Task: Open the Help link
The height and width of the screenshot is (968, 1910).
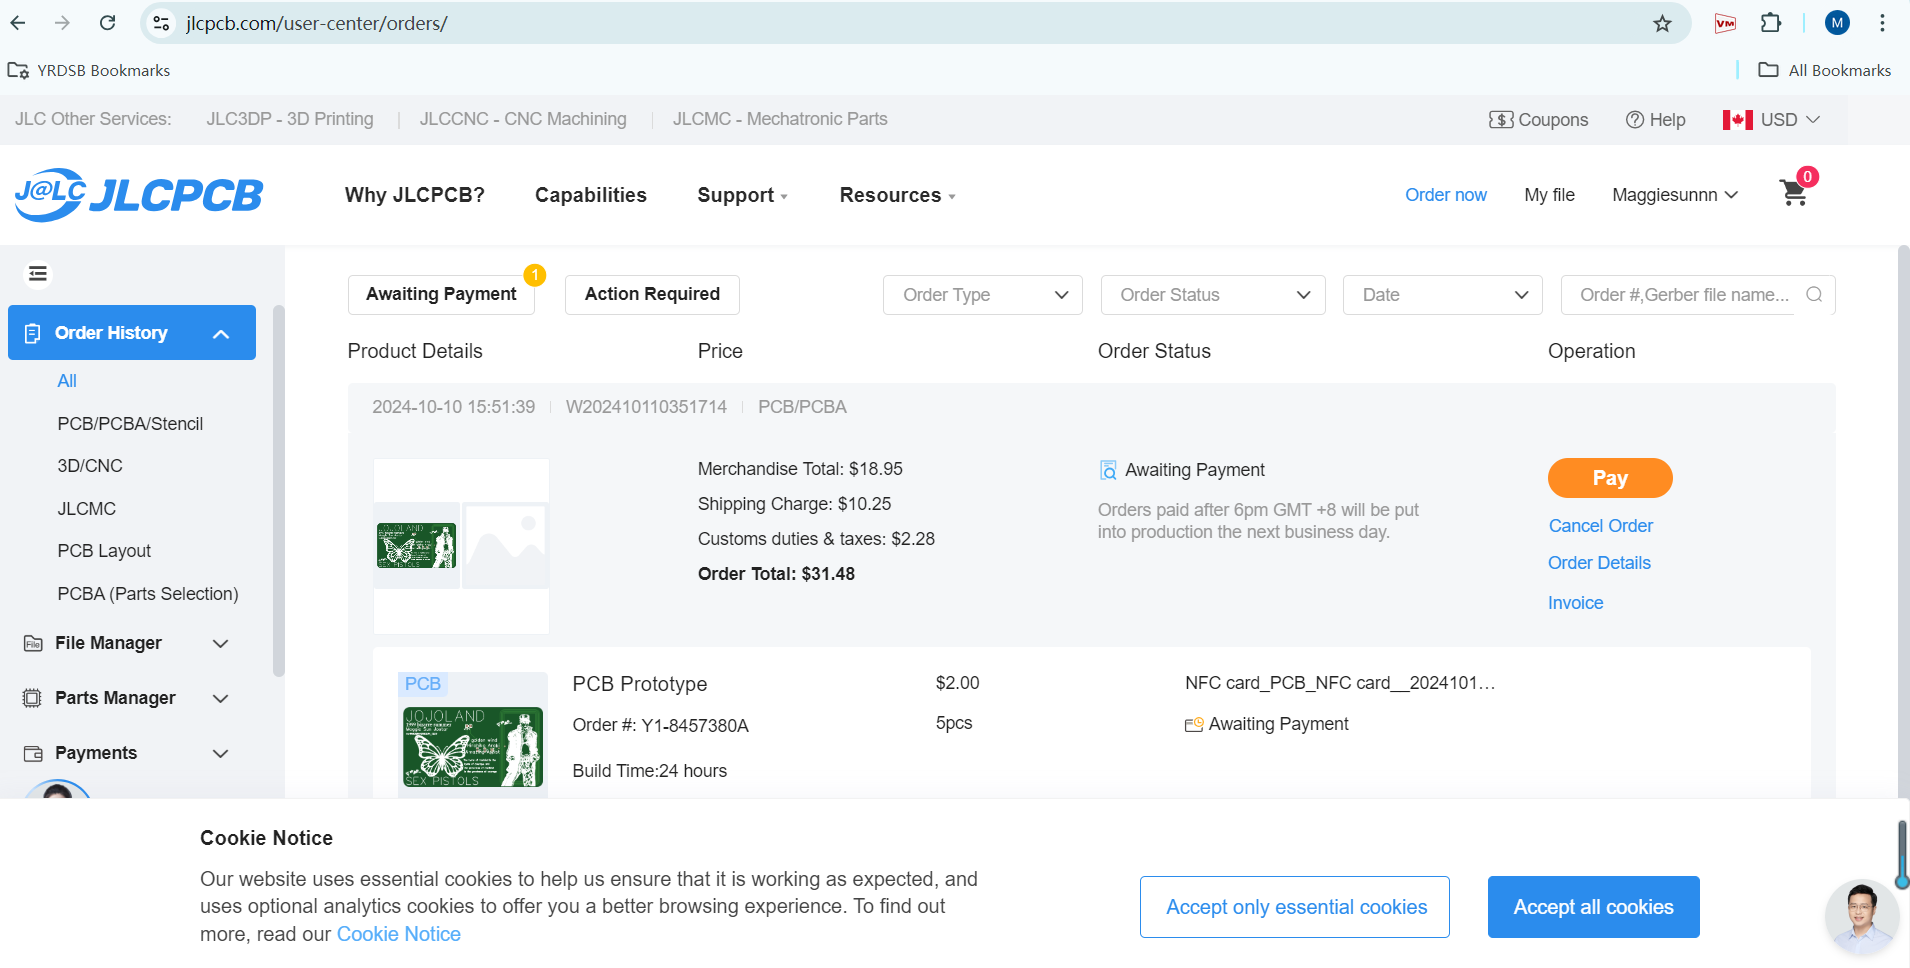Action: (1655, 120)
